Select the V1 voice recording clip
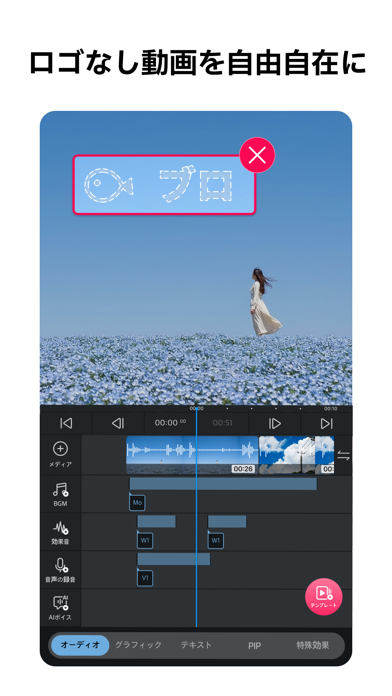 (145, 578)
